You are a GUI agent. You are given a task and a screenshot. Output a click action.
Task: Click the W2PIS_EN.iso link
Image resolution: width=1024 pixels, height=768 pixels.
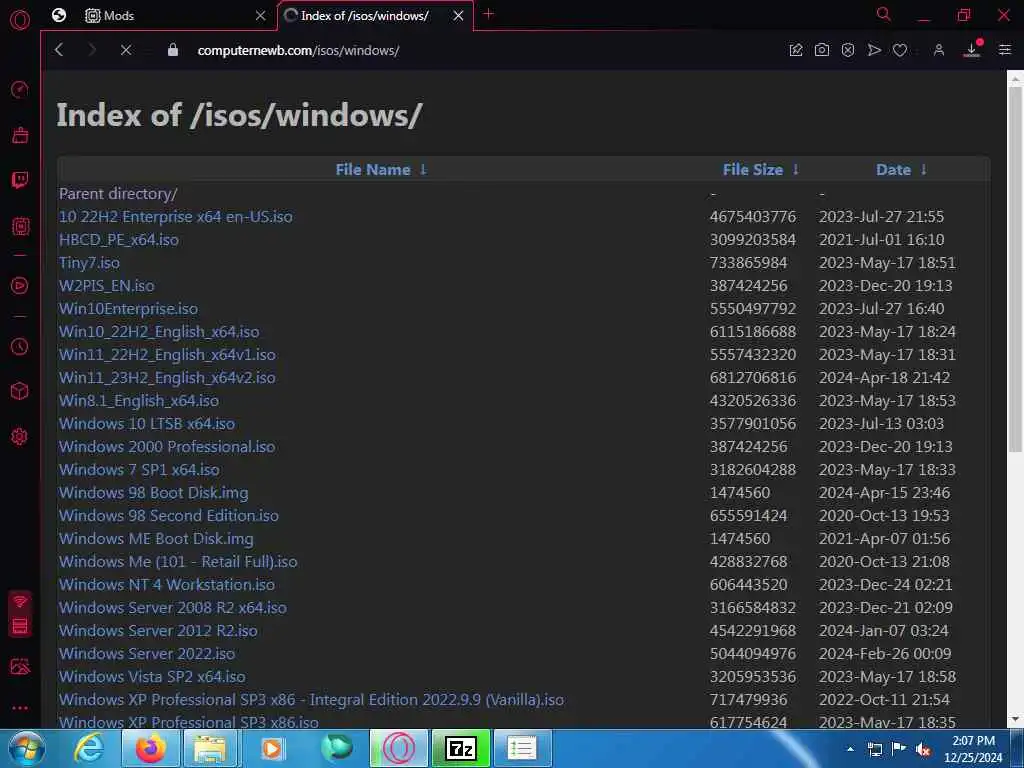tap(106, 285)
